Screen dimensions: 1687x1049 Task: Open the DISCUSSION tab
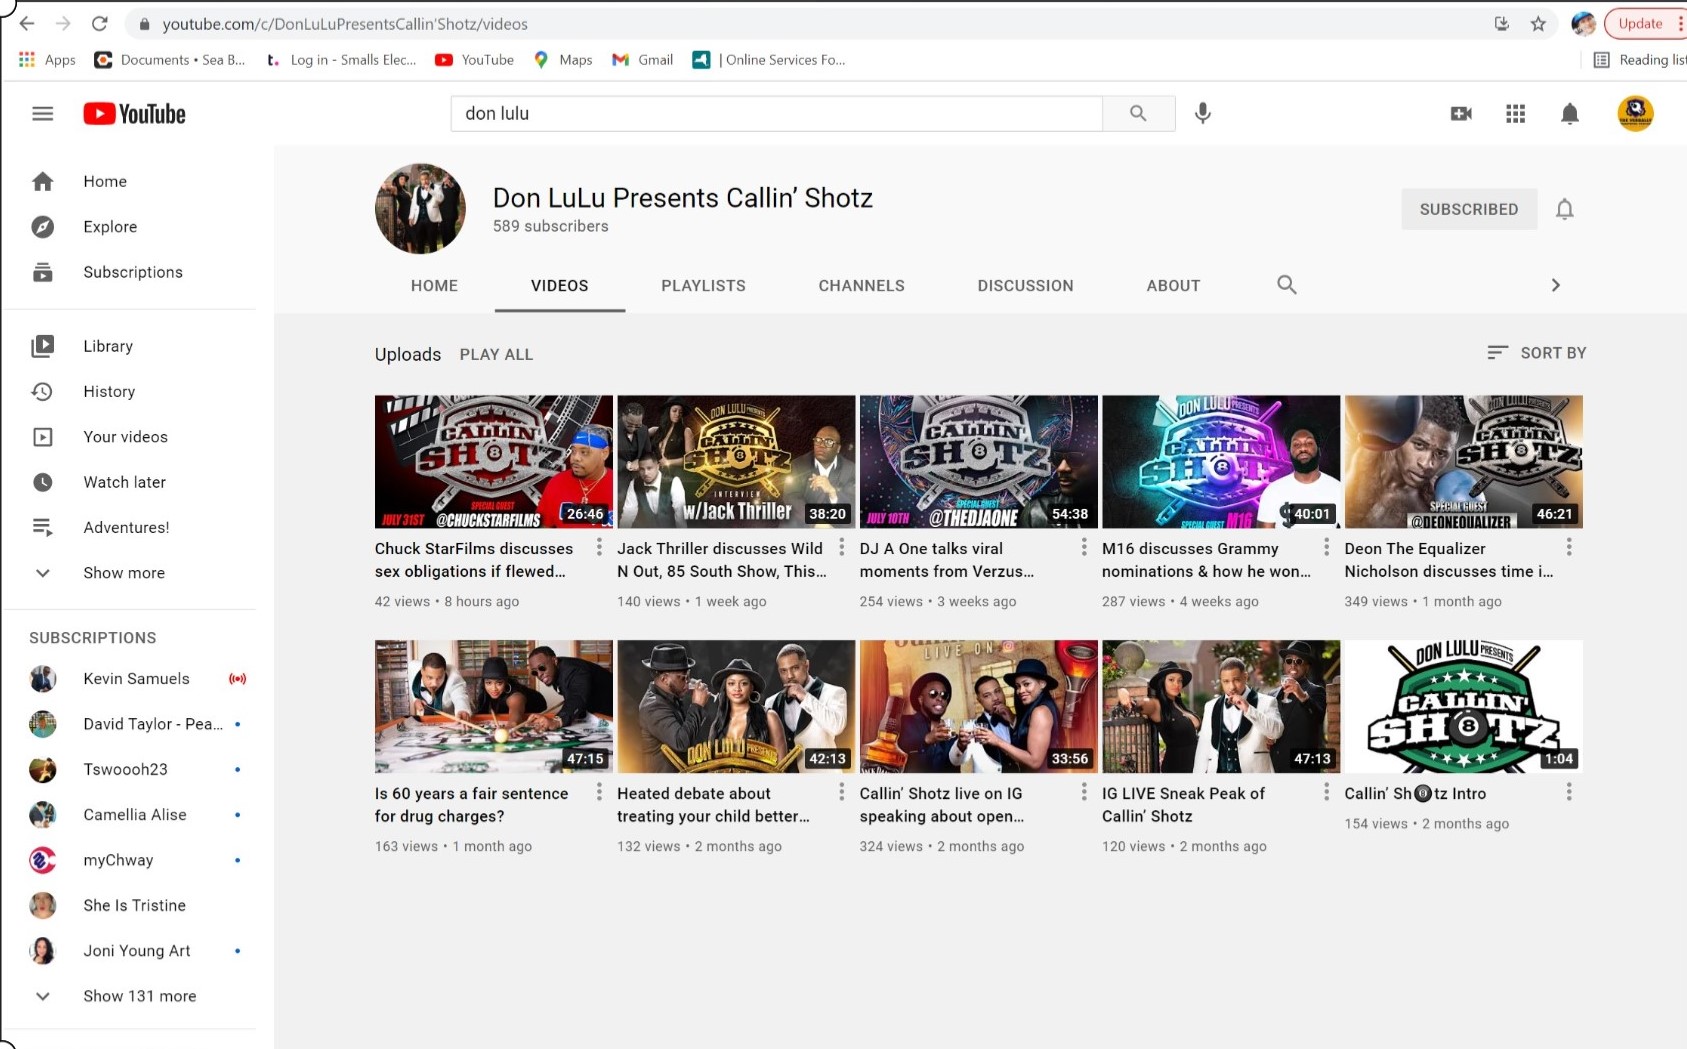click(x=1025, y=285)
